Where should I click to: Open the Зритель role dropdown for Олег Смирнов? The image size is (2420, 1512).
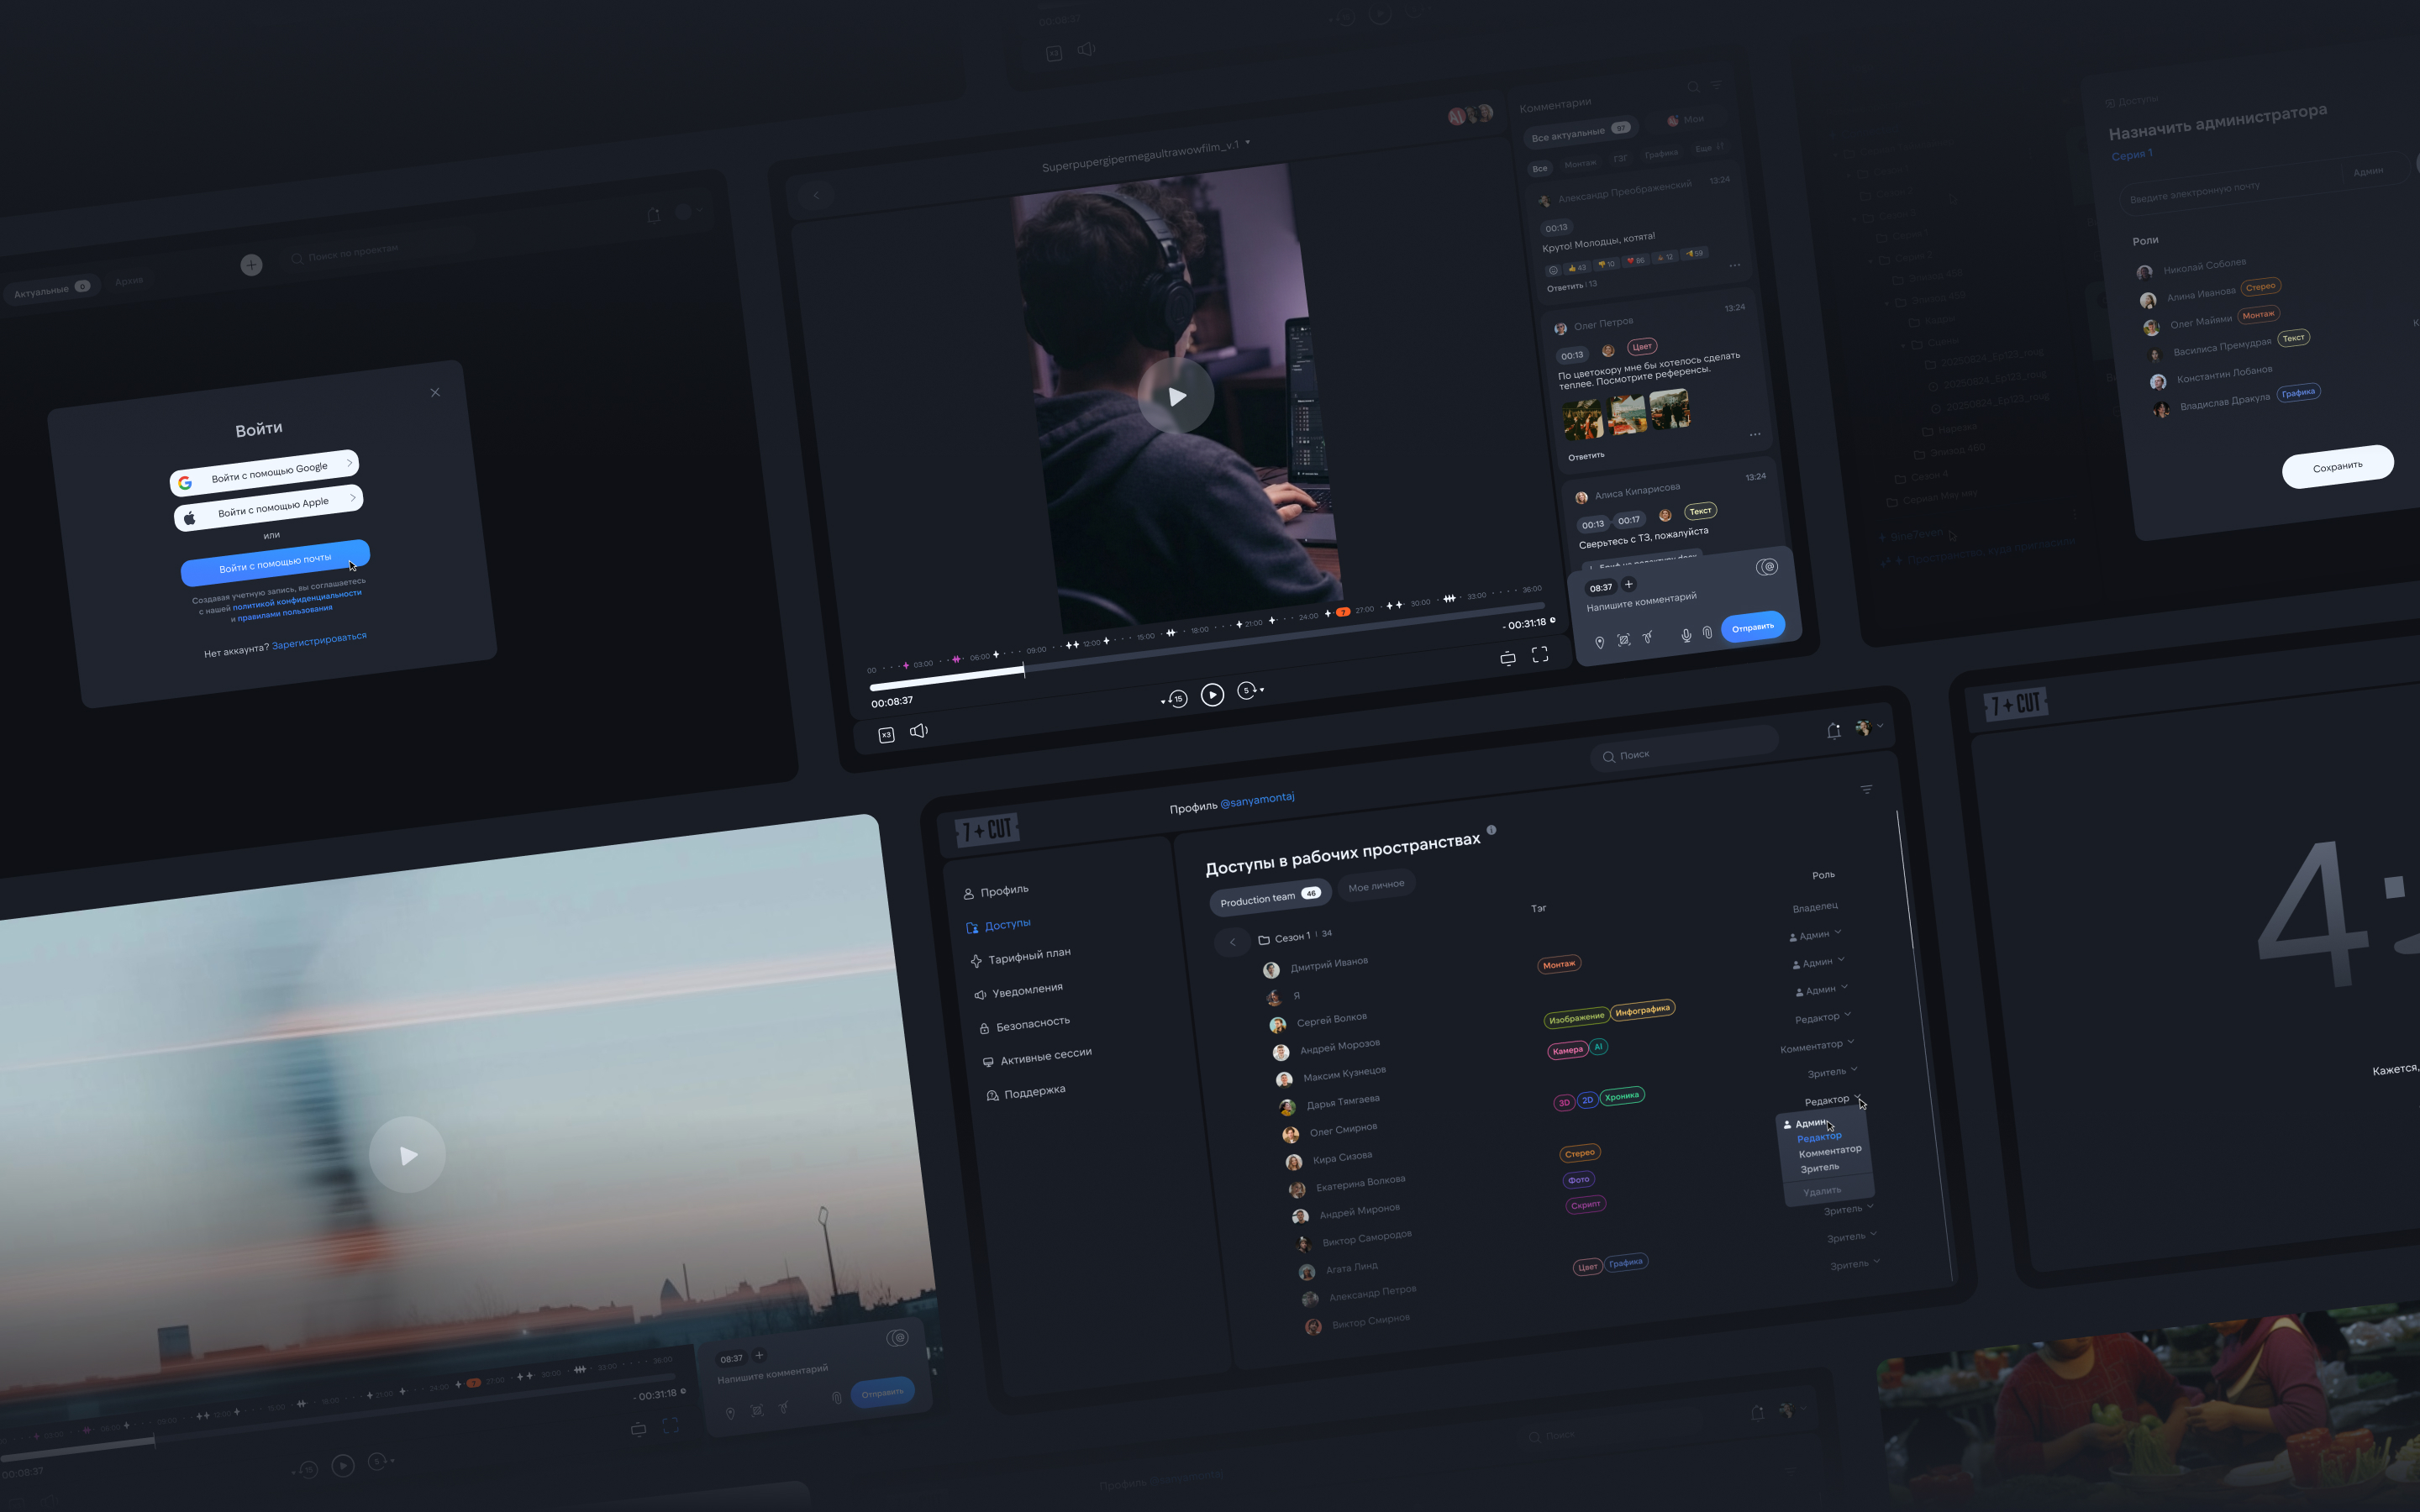click(x=1832, y=1072)
